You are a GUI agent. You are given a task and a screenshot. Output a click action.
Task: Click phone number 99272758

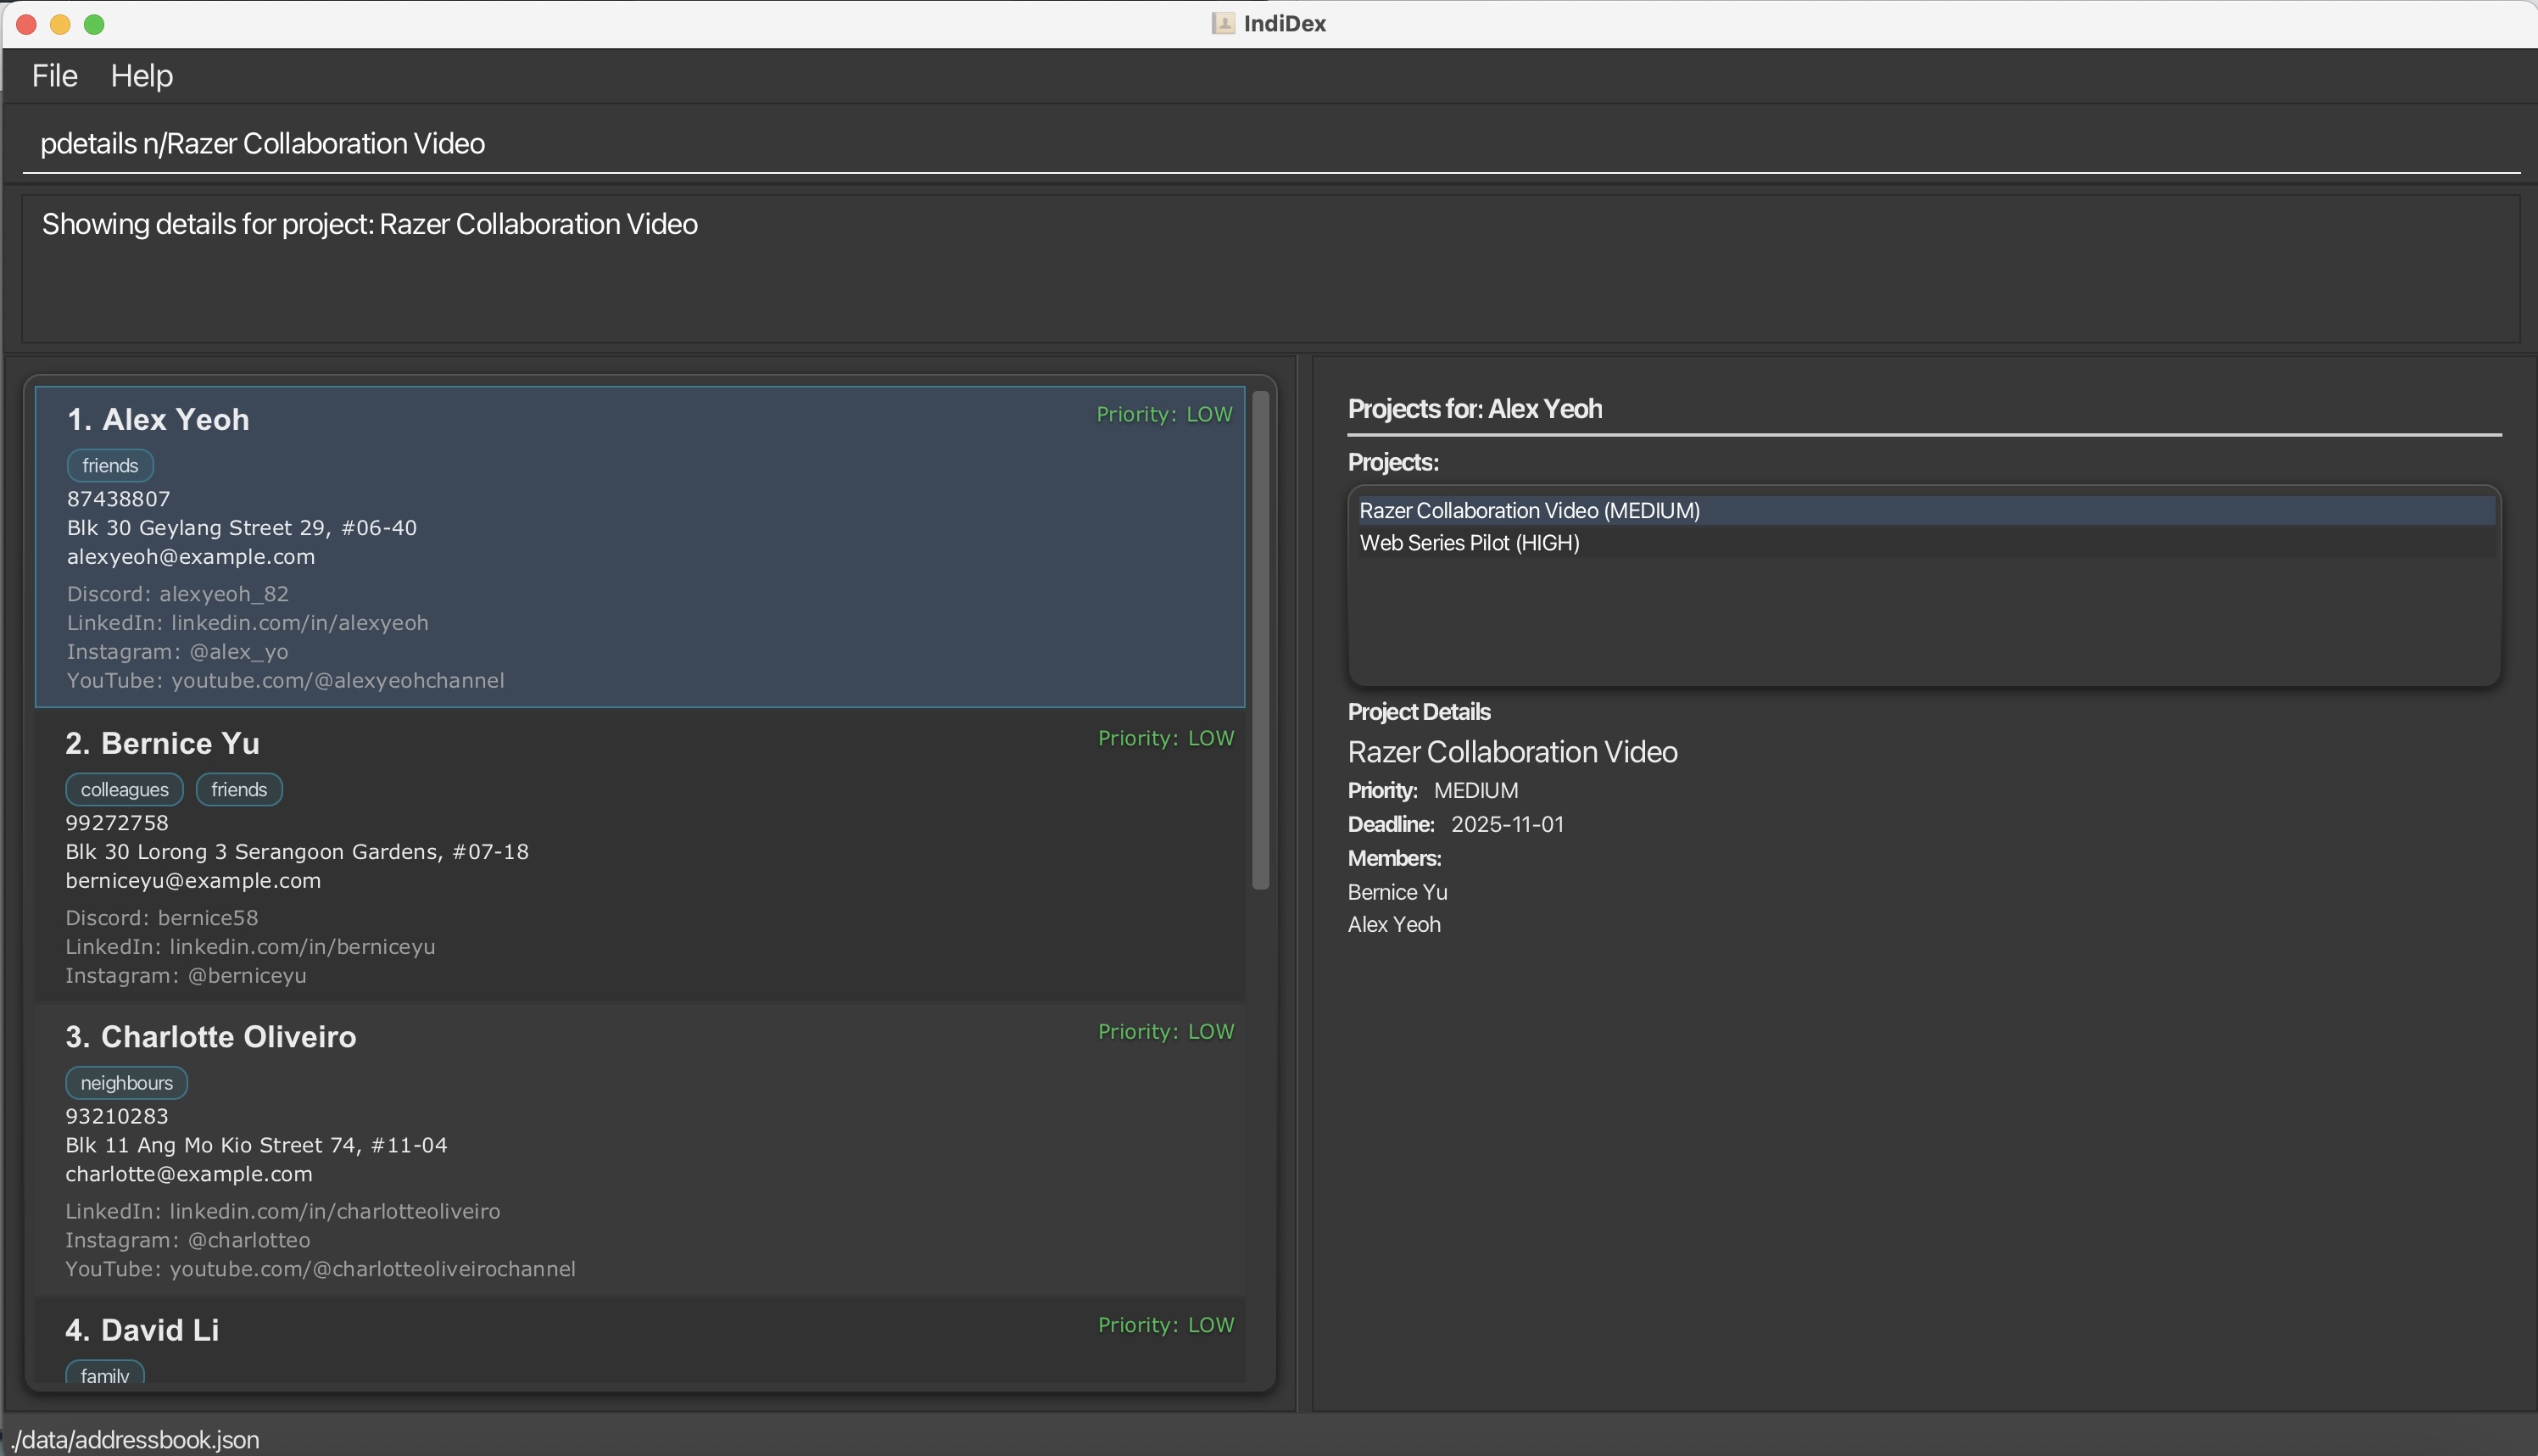tap(117, 823)
